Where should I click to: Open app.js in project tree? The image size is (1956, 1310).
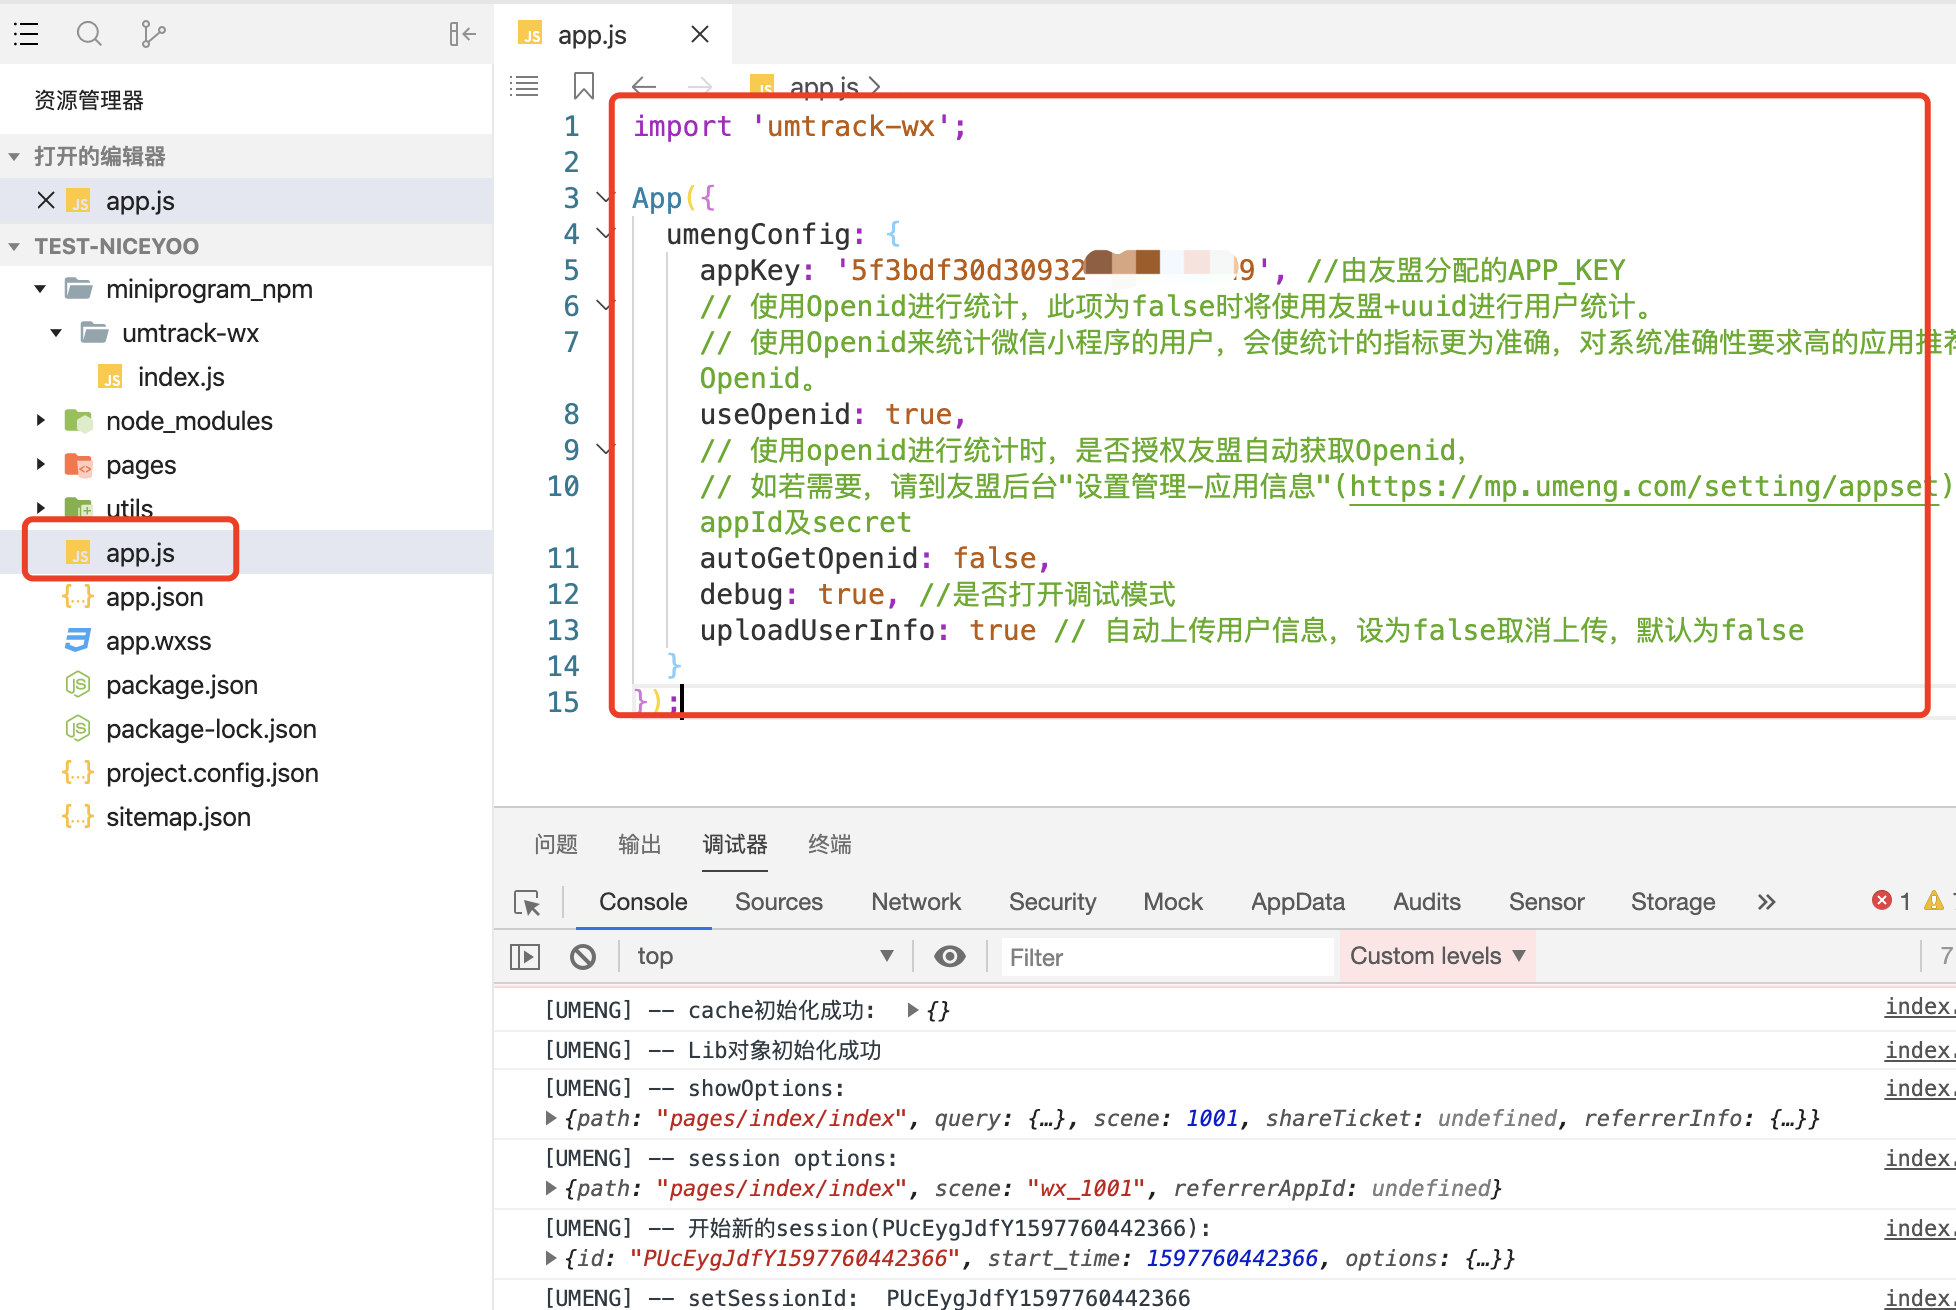pyautogui.click(x=140, y=553)
